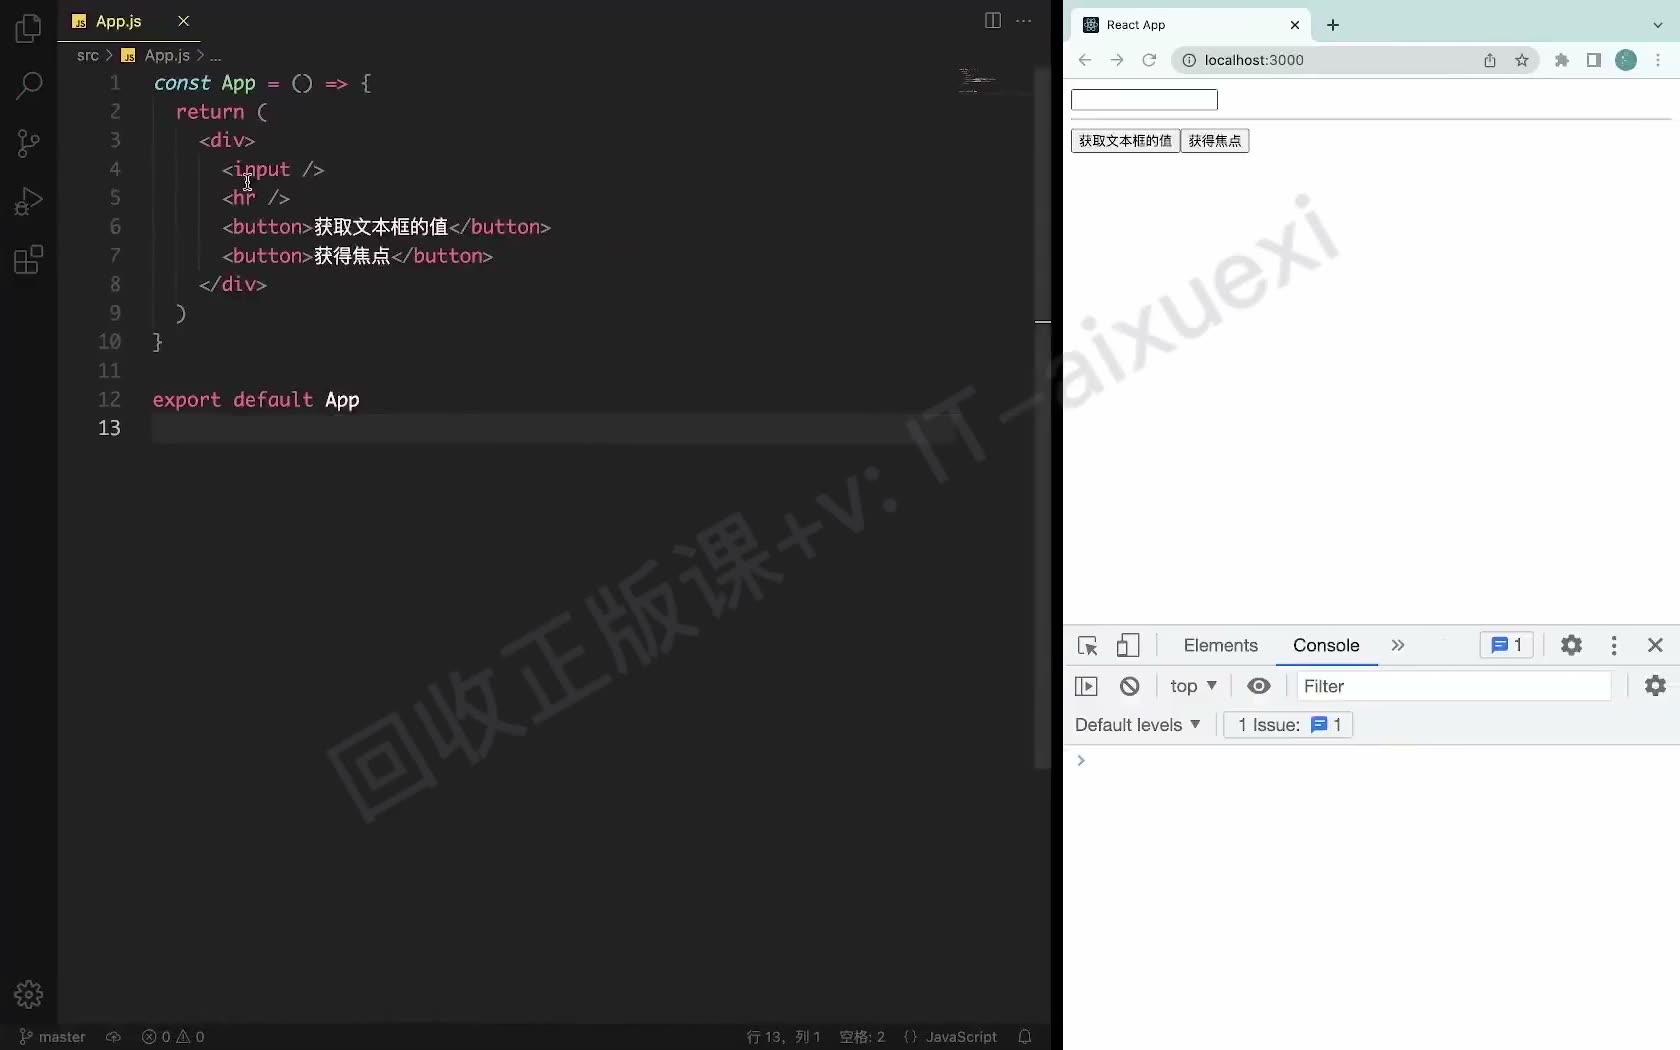Split the editor to the right

point(992,21)
